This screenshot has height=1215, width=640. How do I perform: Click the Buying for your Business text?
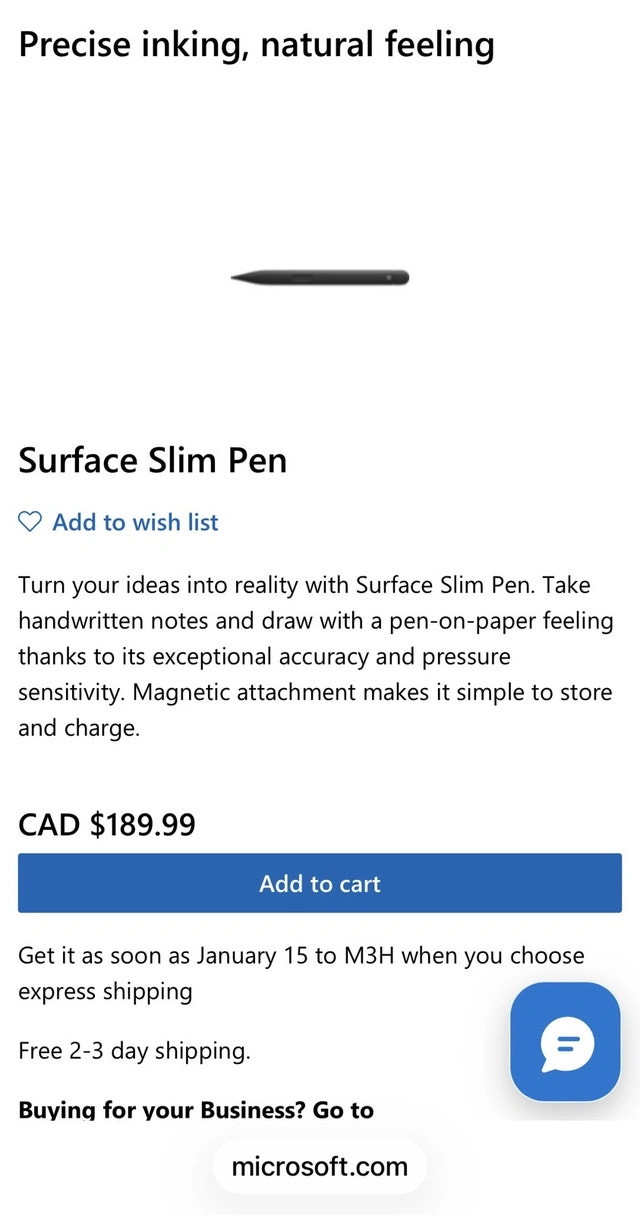196,1109
